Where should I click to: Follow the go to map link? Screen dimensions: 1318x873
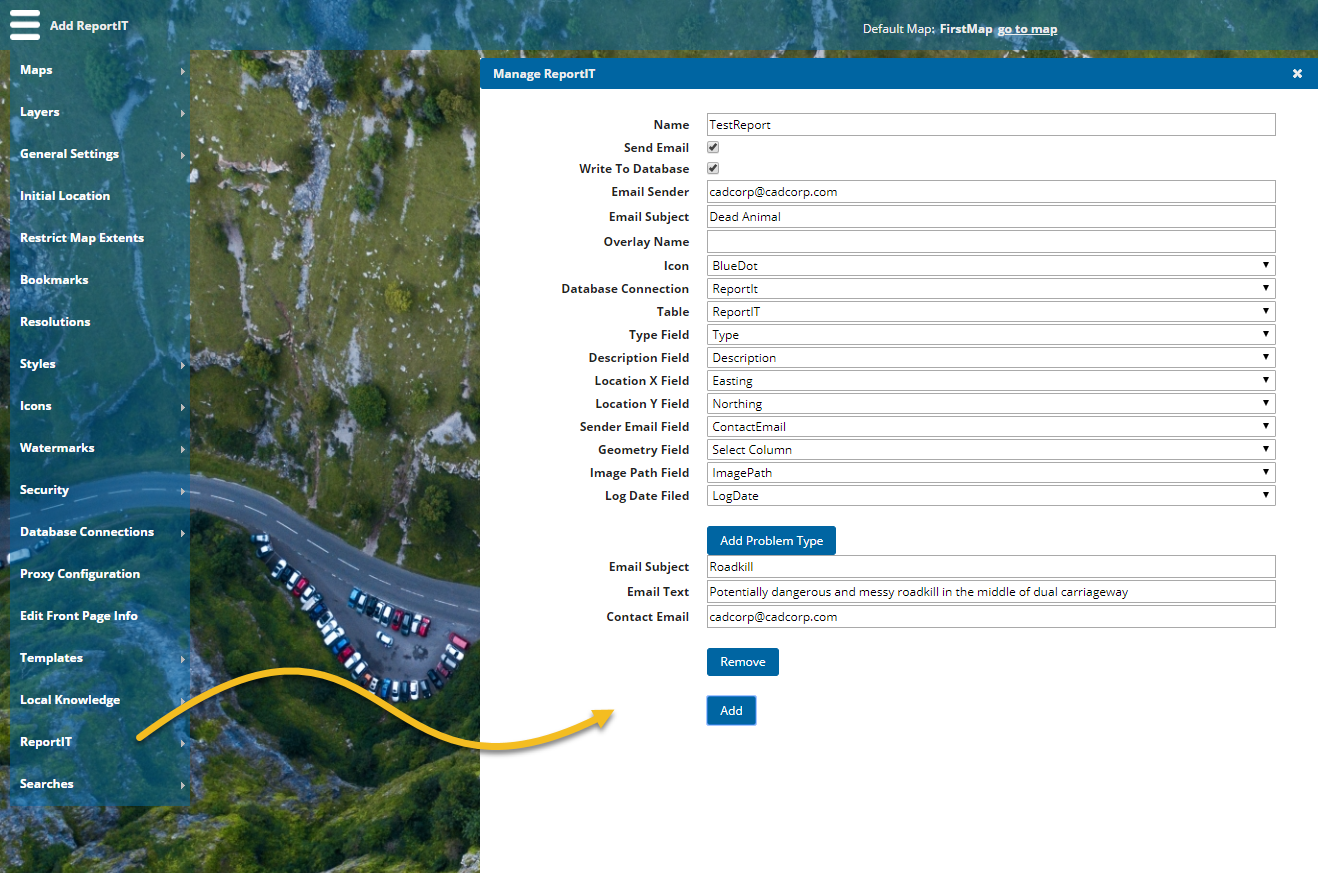point(1027,29)
